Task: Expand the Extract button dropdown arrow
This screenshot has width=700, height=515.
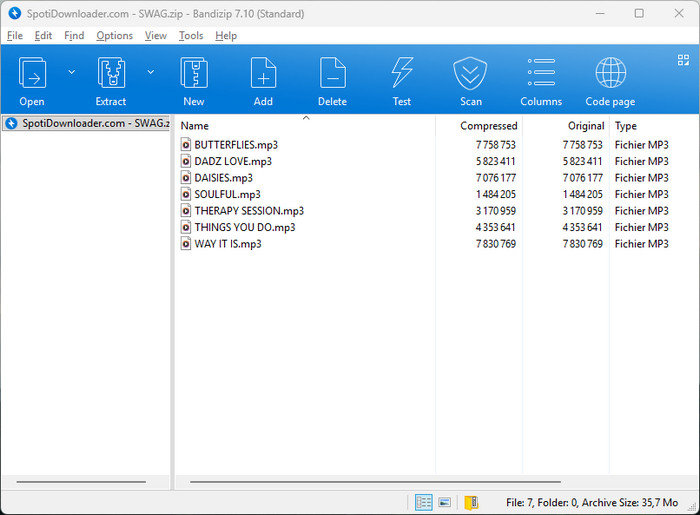Action: coord(151,72)
